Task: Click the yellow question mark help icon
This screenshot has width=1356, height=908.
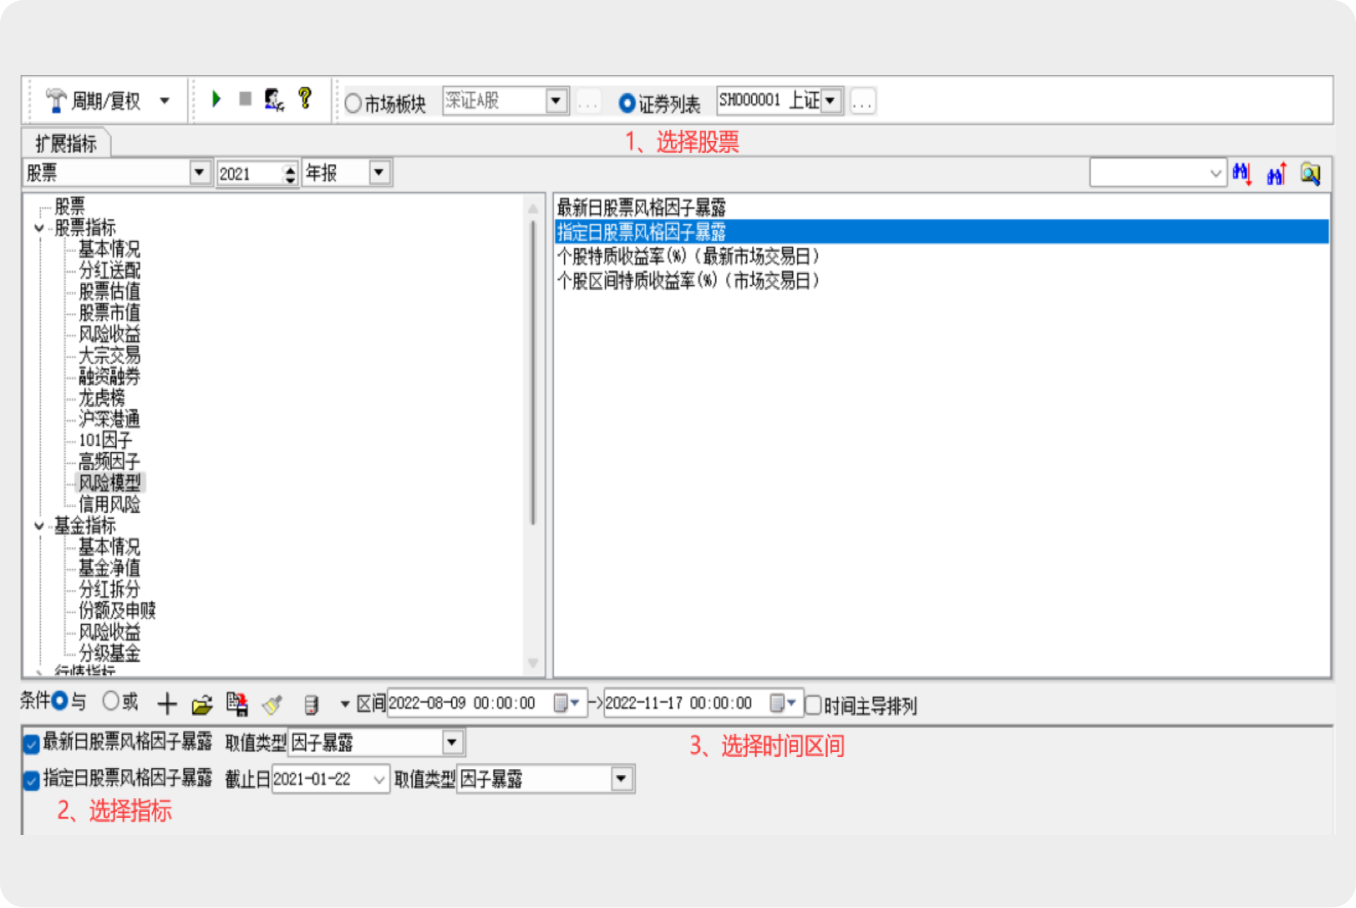Action: point(305,98)
